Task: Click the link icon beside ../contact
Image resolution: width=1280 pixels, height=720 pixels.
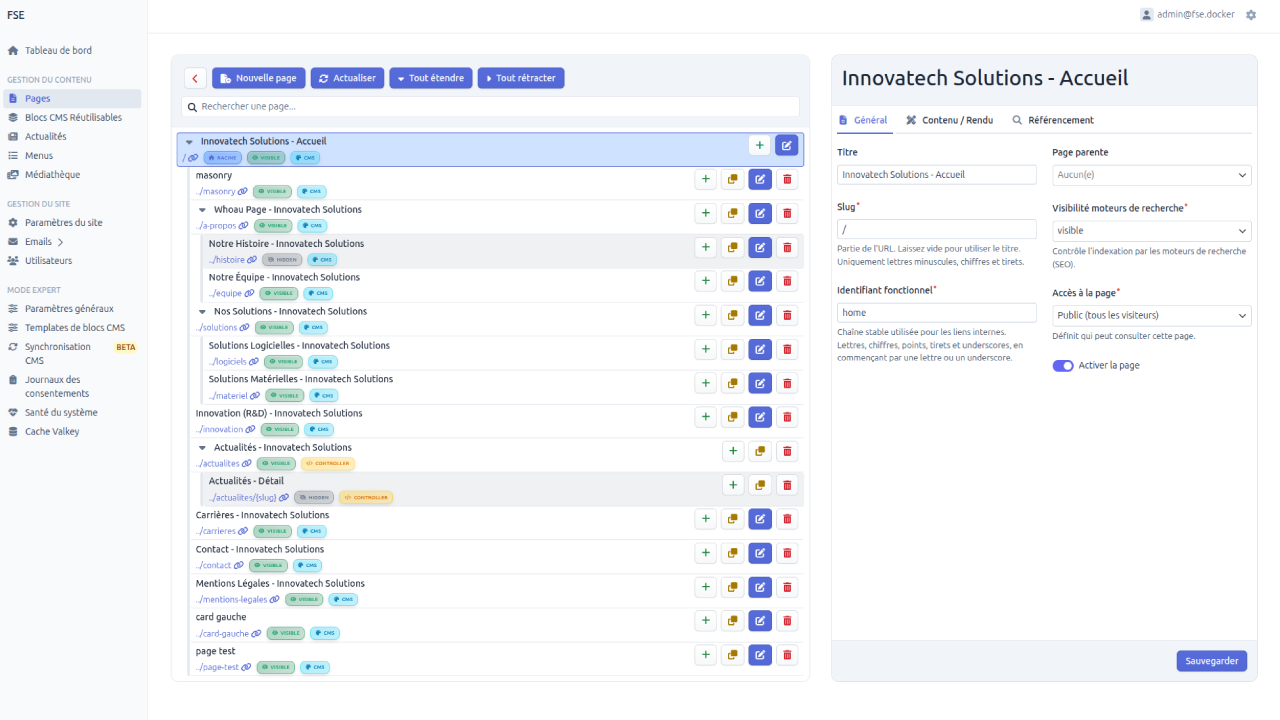Action: click(240, 565)
